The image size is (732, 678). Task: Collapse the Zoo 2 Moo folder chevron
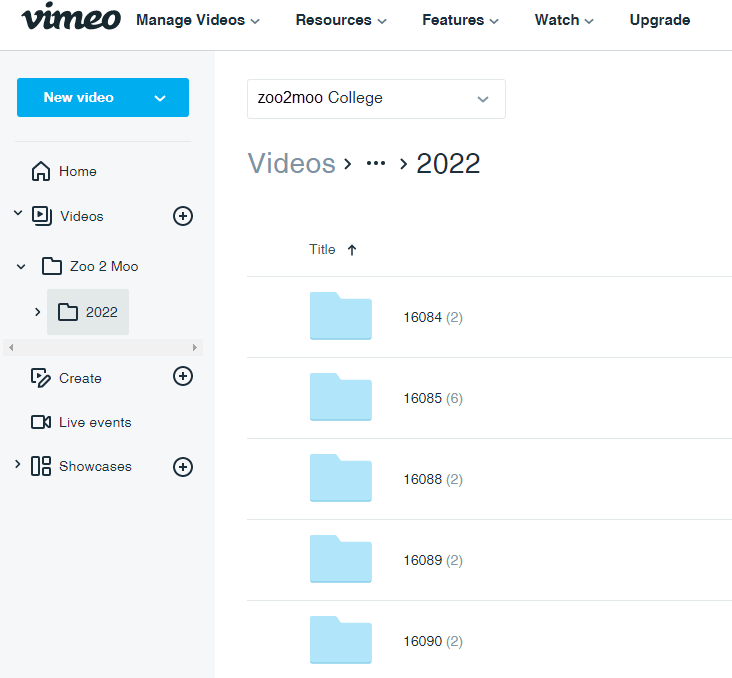pos(21,267)
